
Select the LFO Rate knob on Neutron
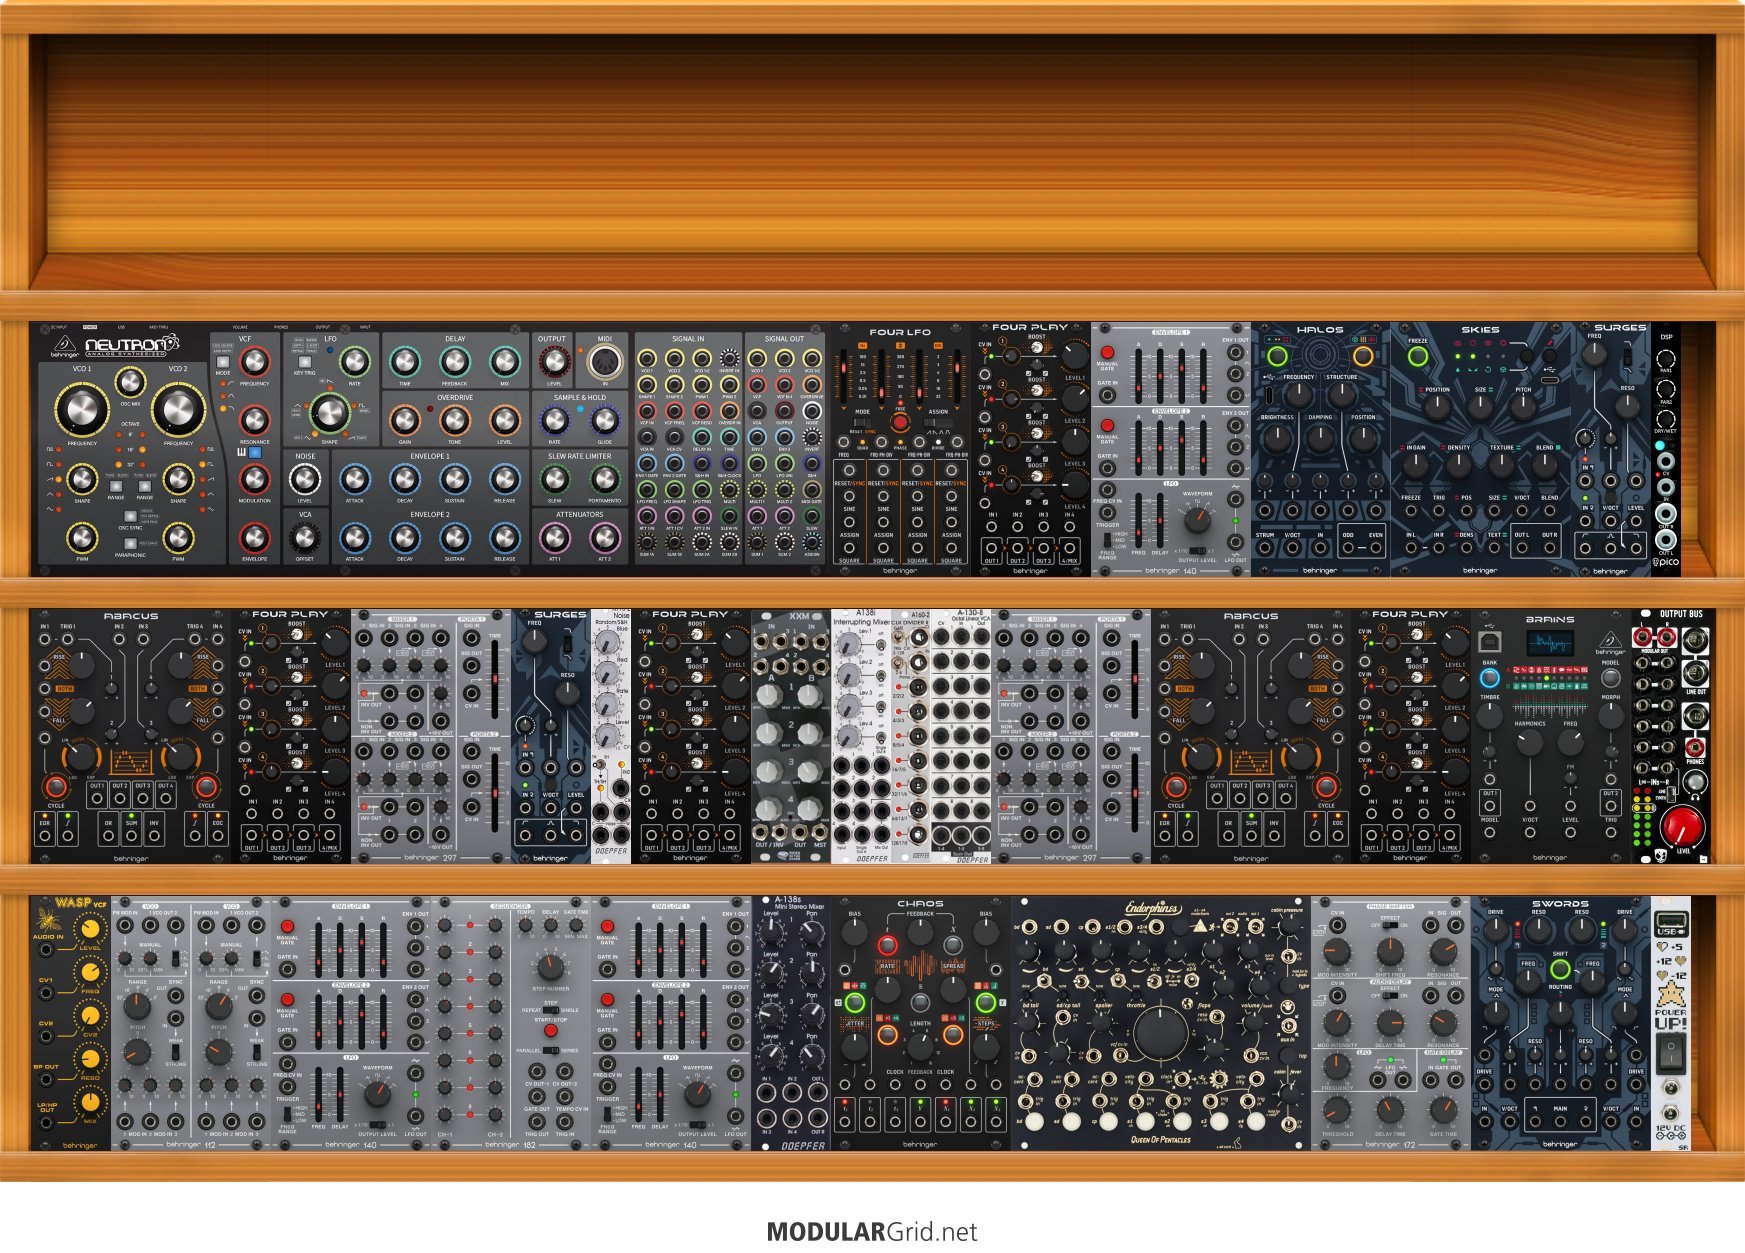tap(354, 361)
